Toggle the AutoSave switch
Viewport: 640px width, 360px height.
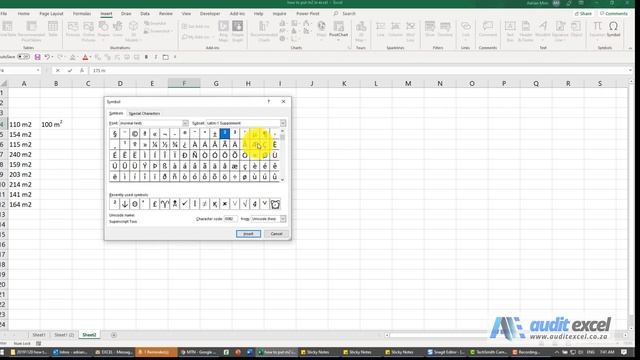[x=23, y=57]
